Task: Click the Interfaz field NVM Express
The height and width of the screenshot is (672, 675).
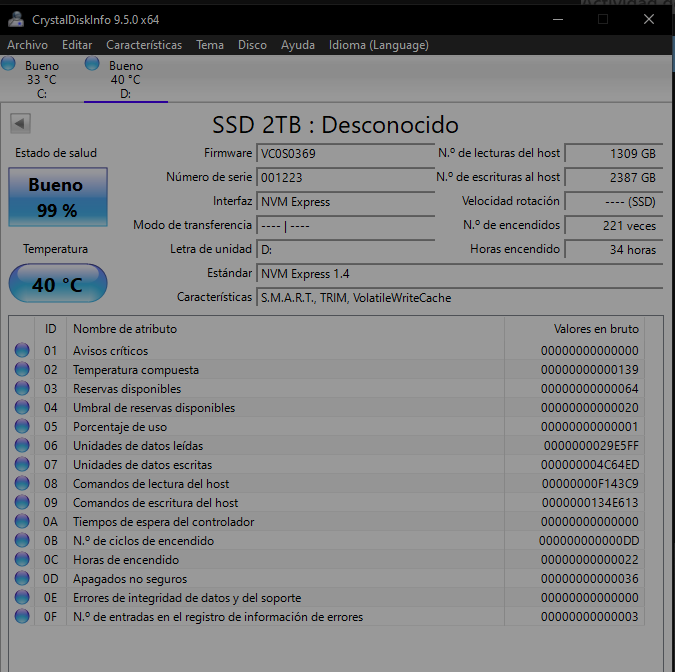Action: point(346,201)
